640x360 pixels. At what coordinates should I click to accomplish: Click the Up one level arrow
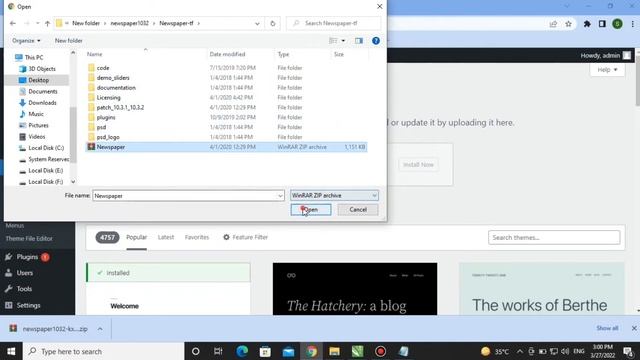tap(47, 23)
